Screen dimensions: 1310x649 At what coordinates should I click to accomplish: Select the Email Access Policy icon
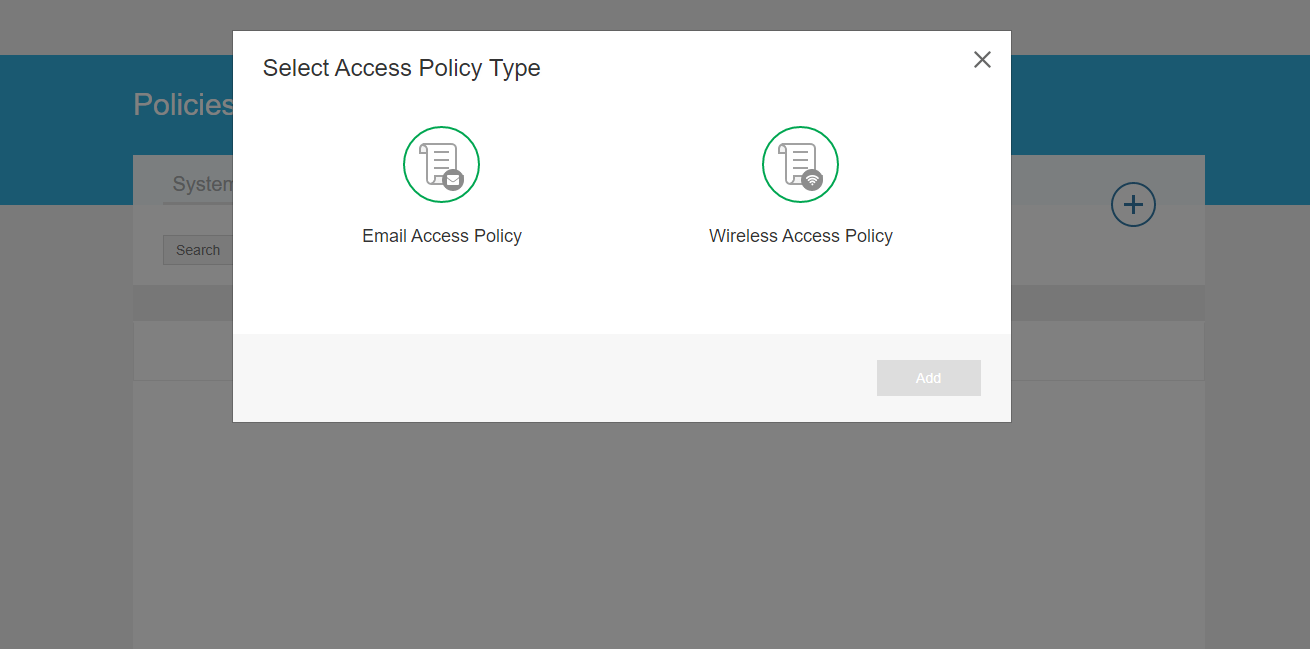tap(441, 164)
